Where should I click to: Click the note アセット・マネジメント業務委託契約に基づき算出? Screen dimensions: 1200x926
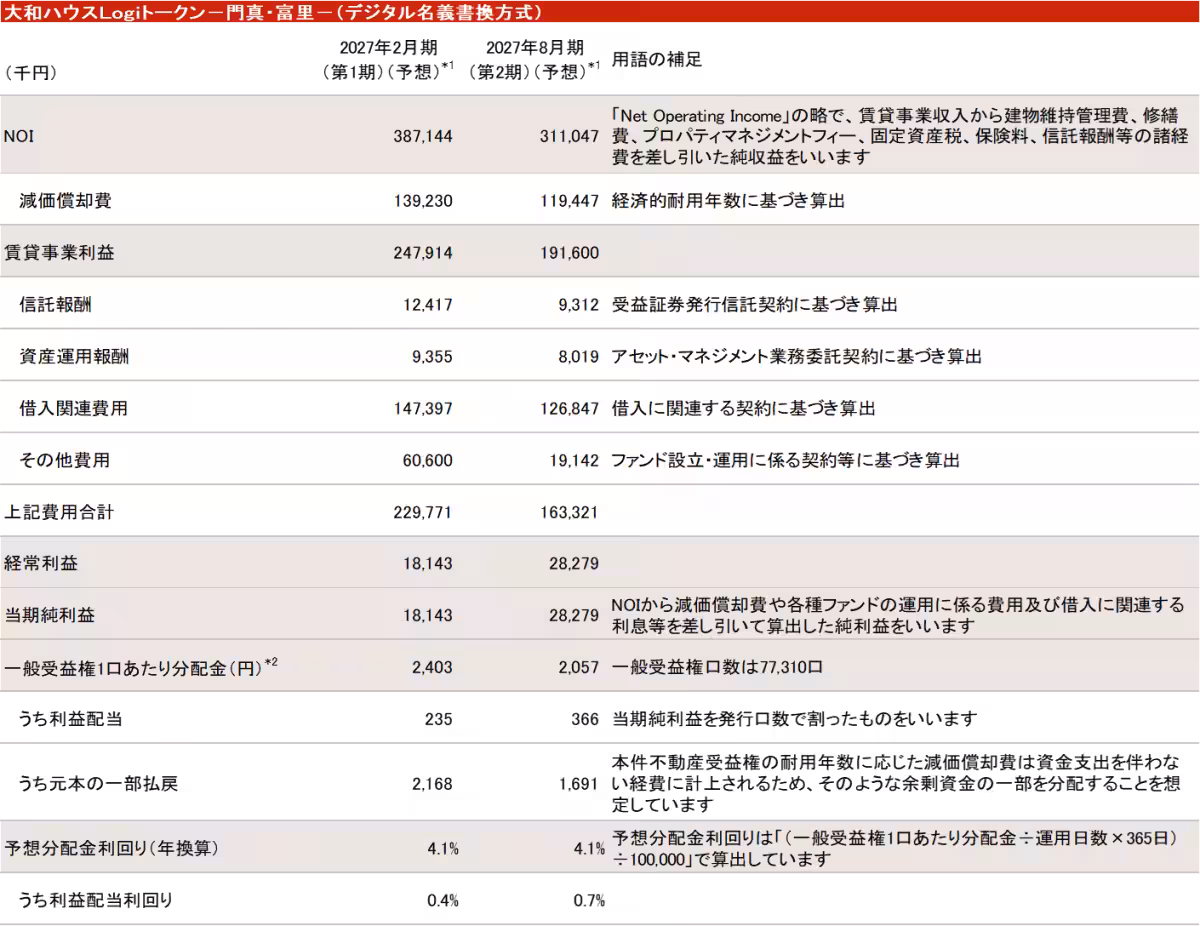(x=796, y=357)
